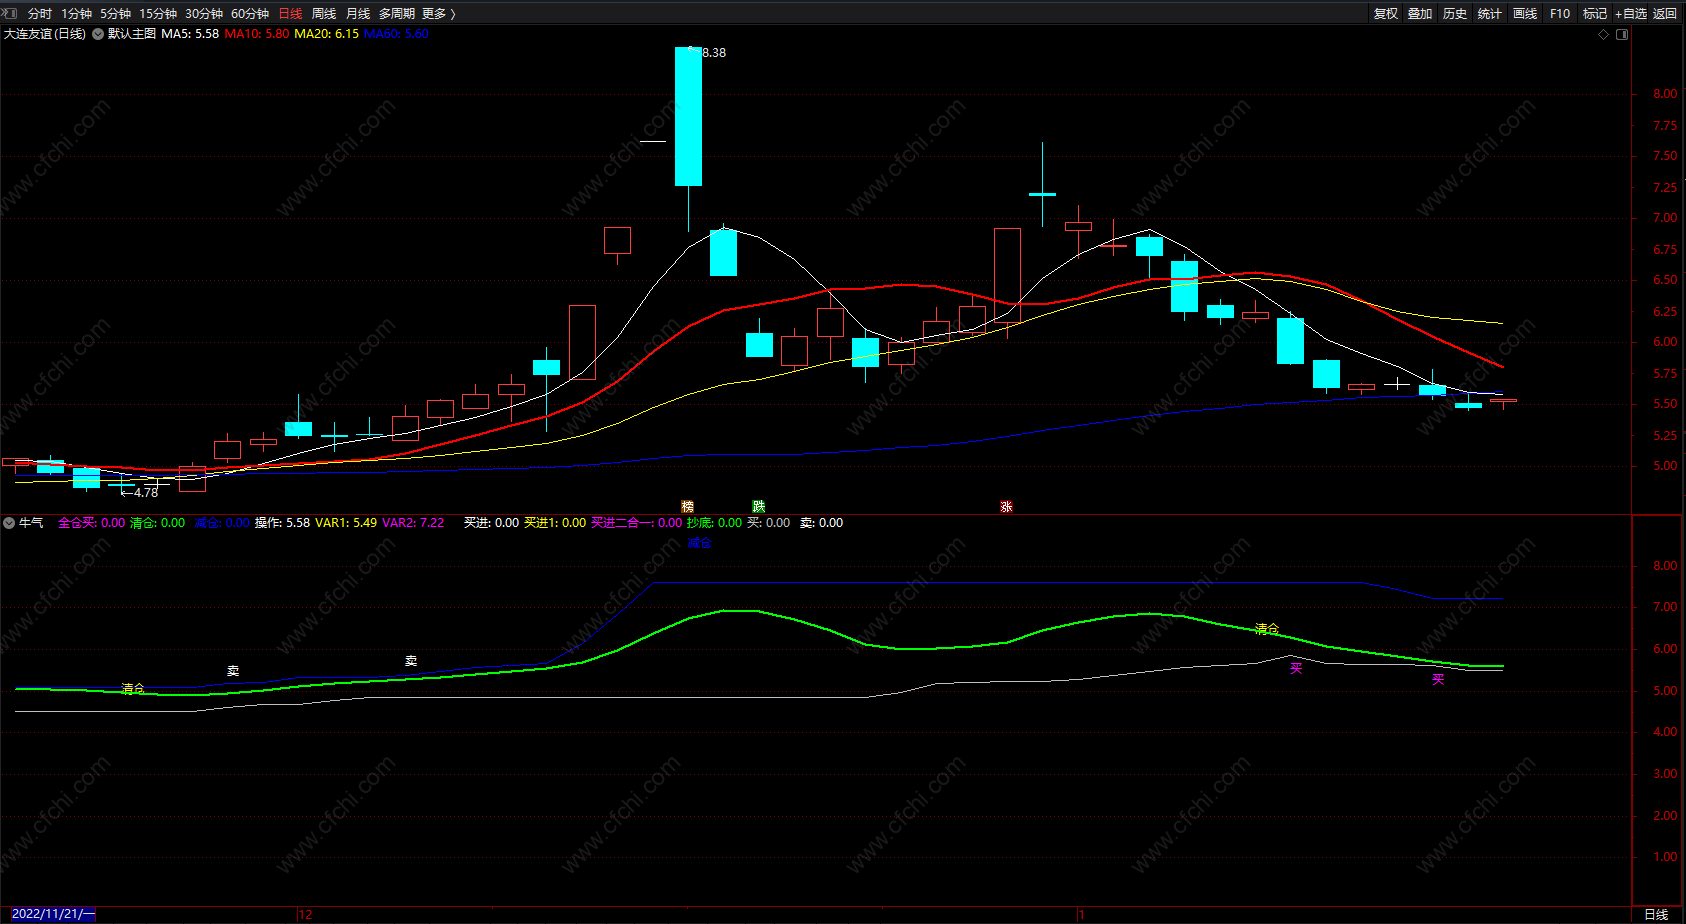Click the MA20: 6.15 indicator label
Image resolution: width=1686 pixels, height=924 pixels.
point(326,34)
